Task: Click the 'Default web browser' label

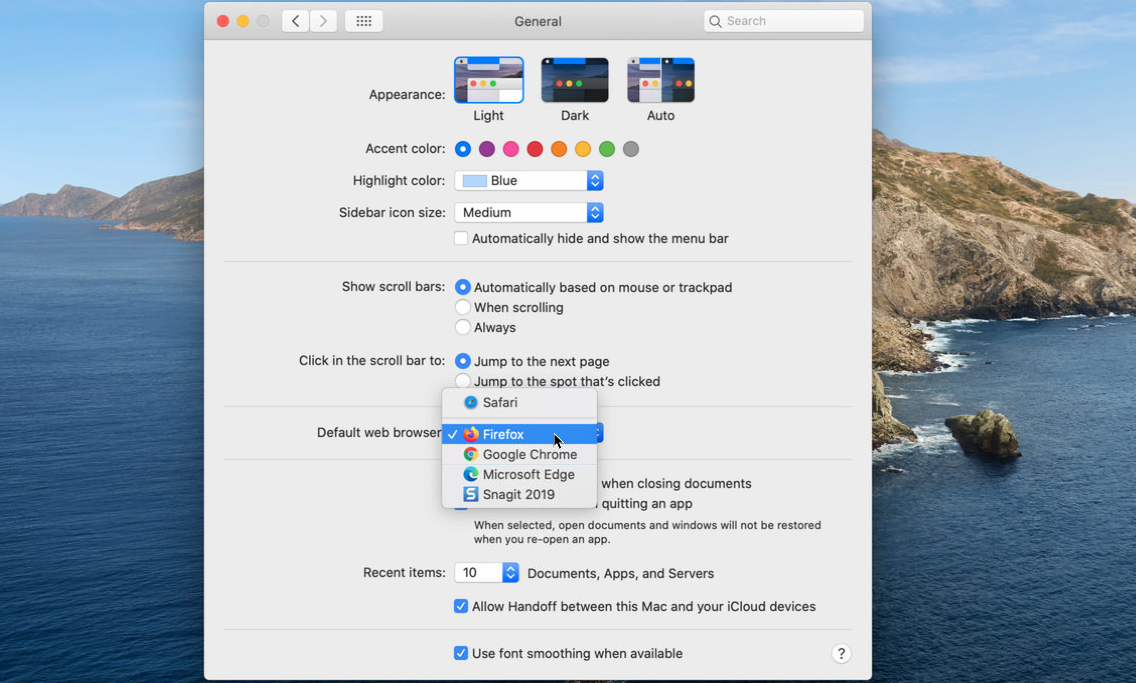Action: pos(379,432)
